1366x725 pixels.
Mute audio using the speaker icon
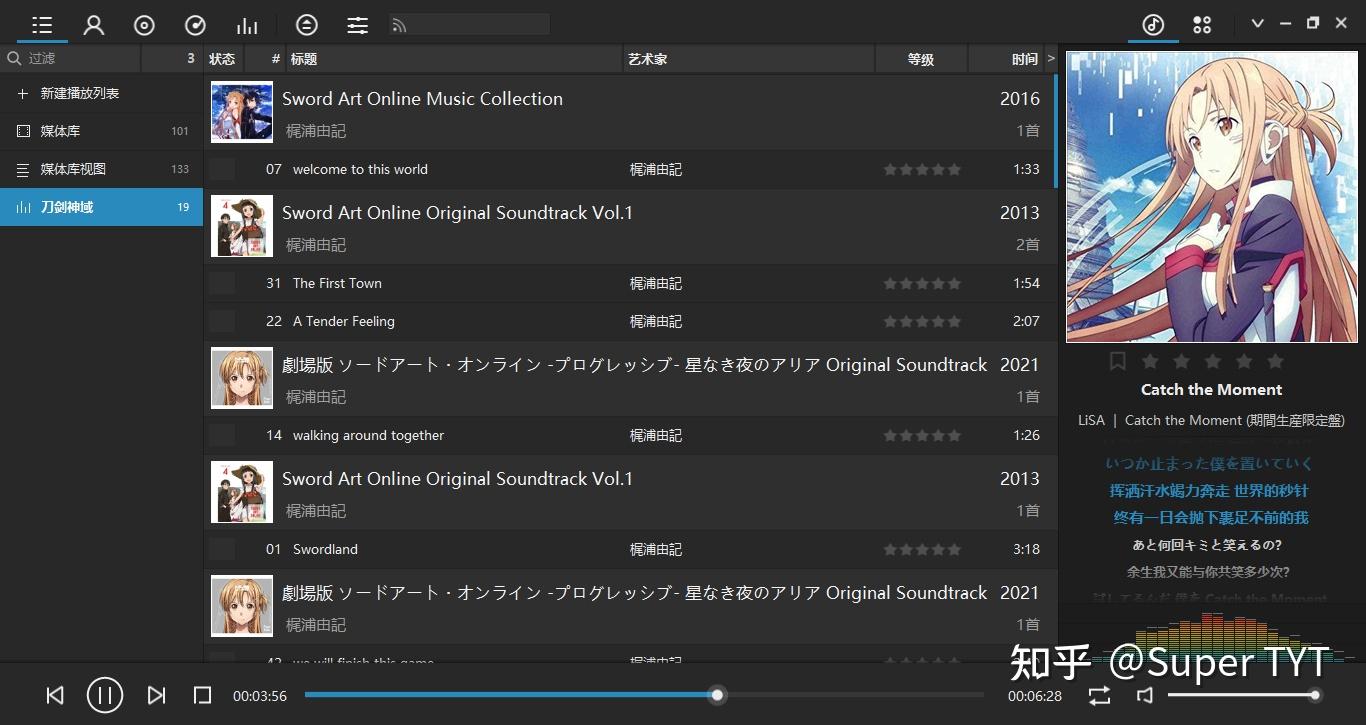1144,695
